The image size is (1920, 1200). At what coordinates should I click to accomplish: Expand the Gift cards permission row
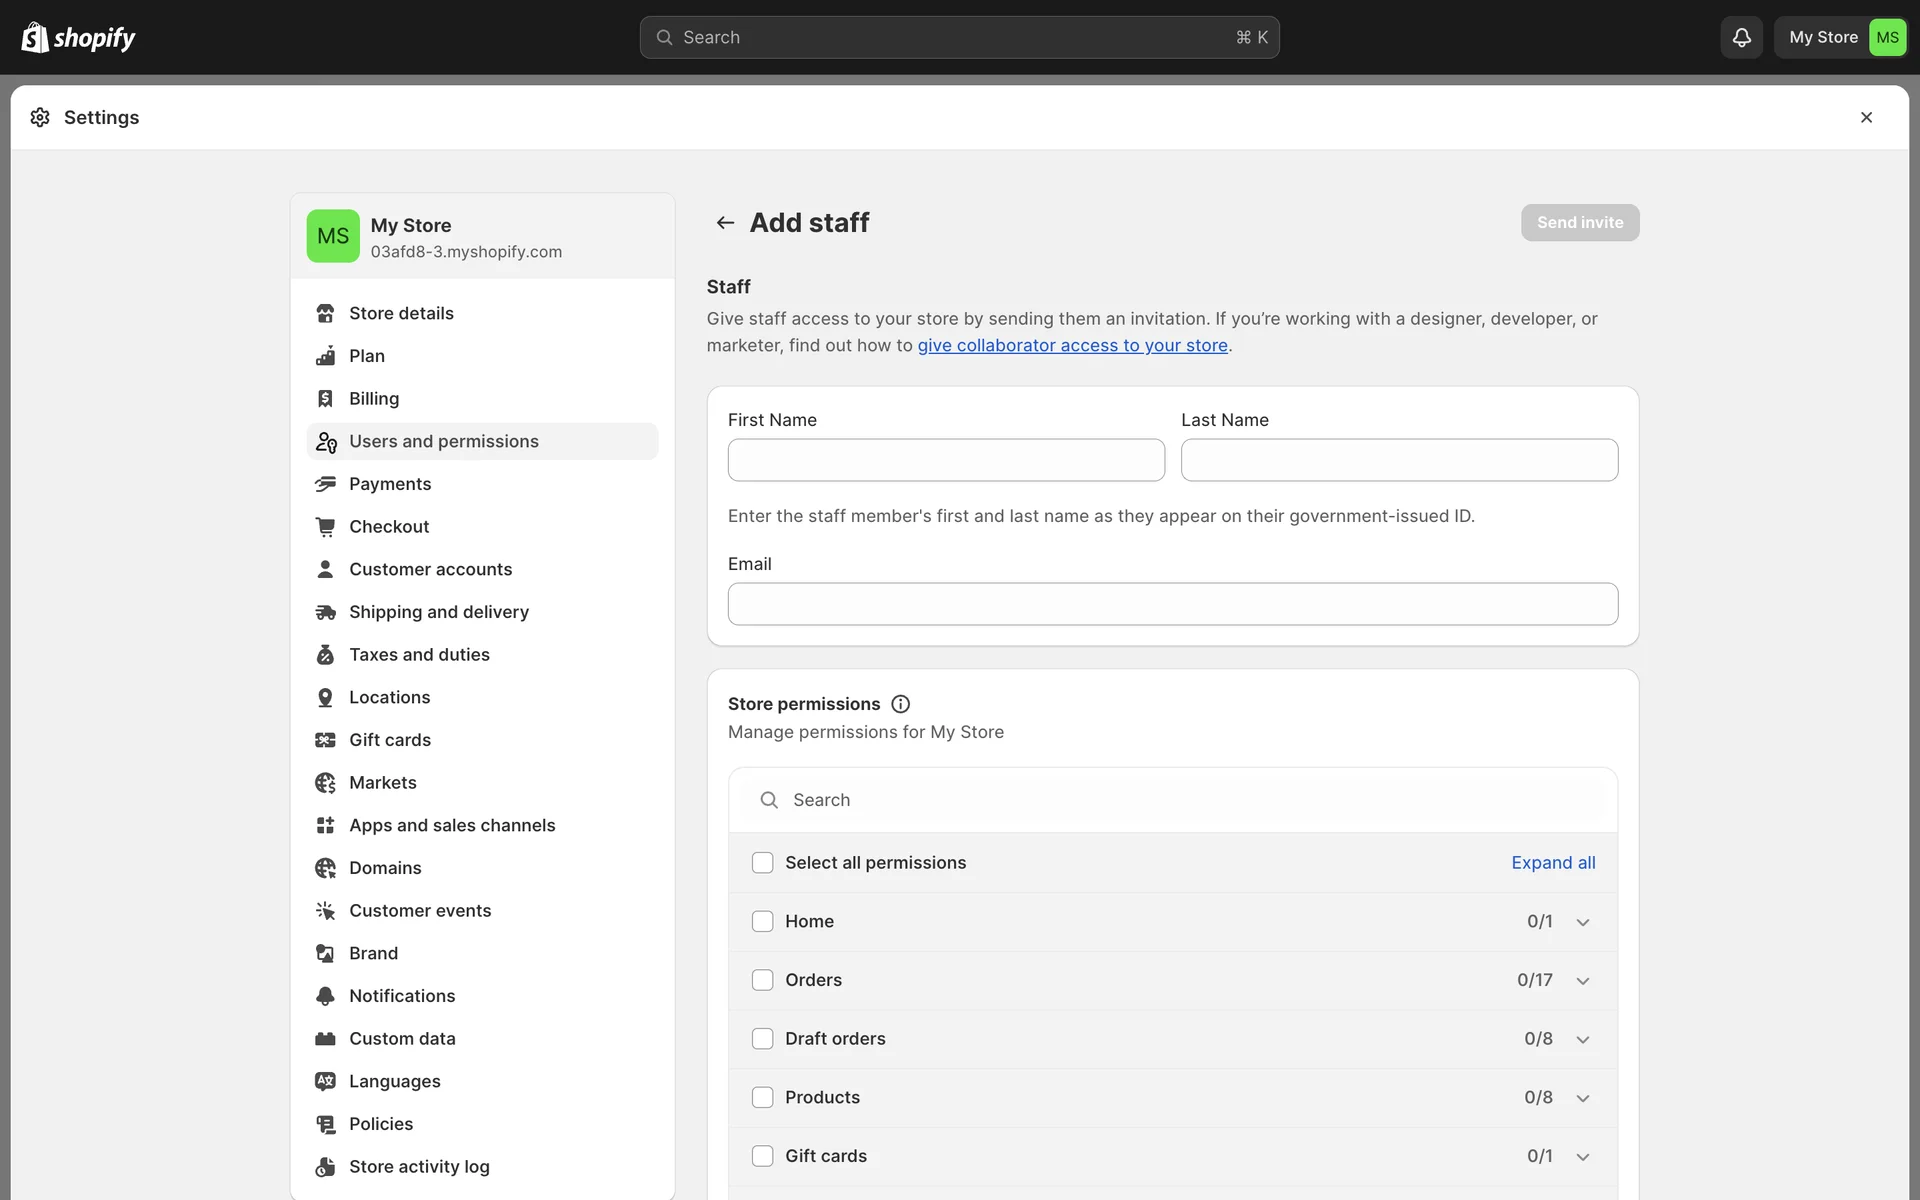point(1583,1156)
